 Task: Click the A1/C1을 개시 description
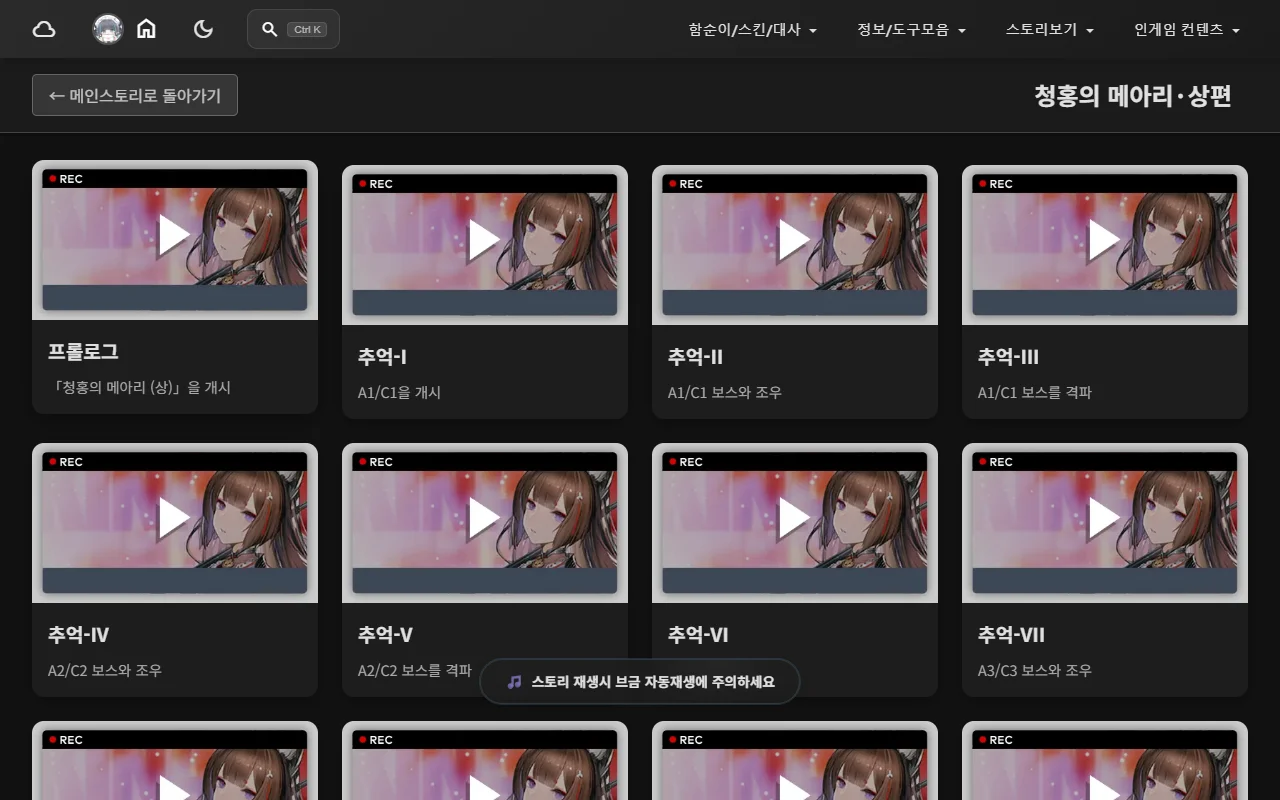[x=399, y=392]
